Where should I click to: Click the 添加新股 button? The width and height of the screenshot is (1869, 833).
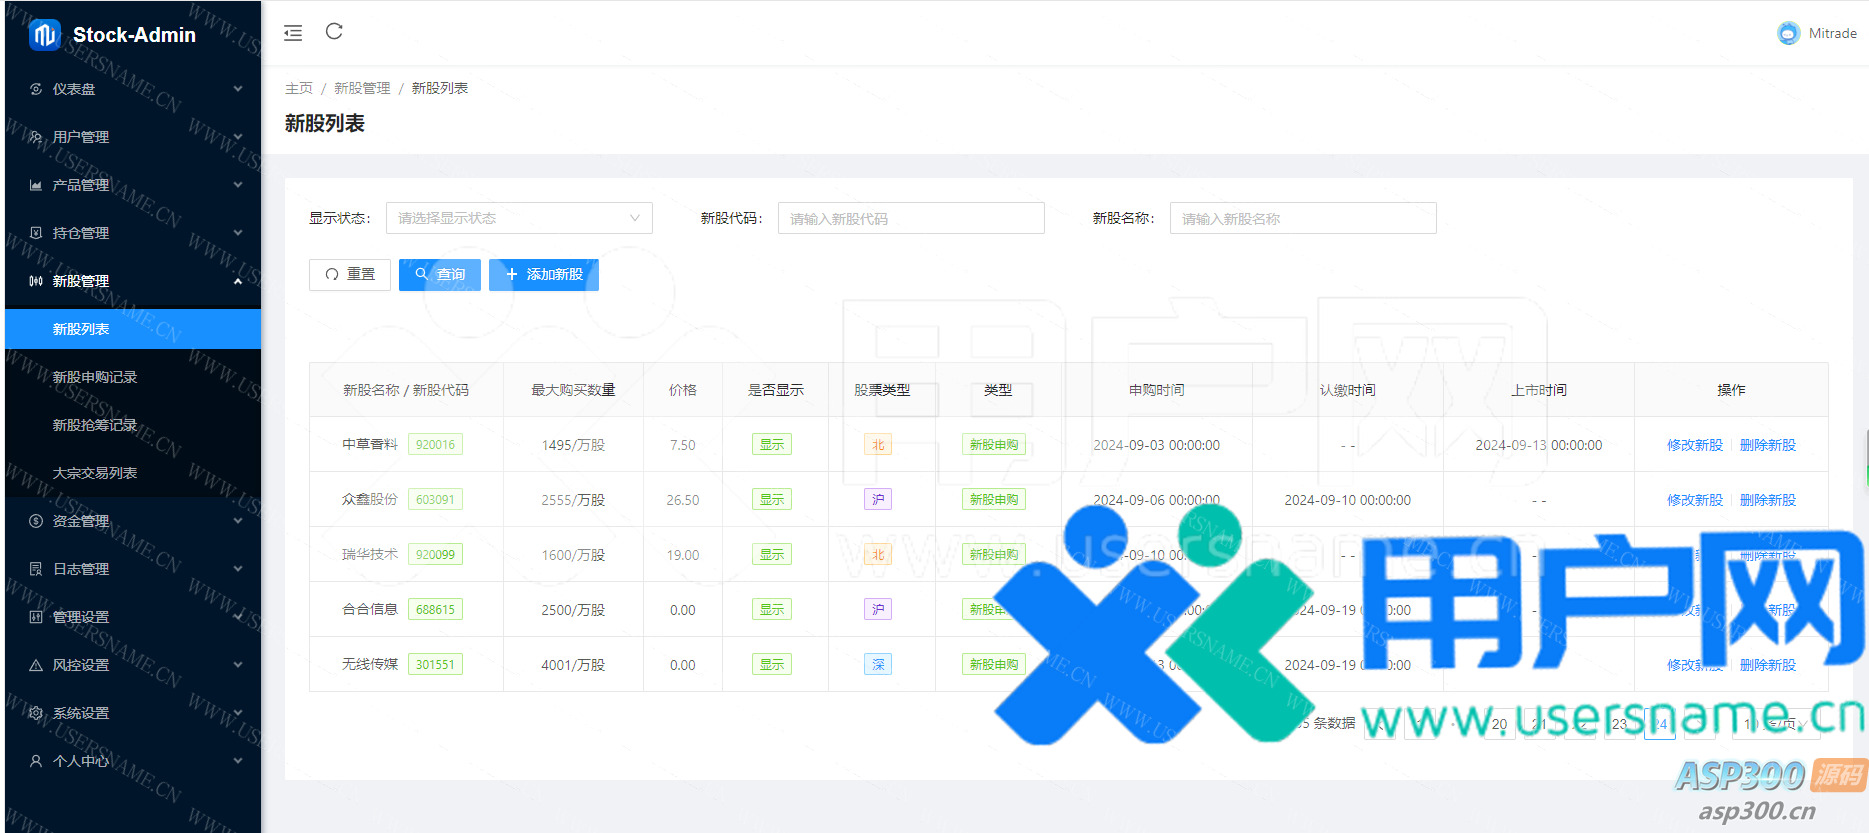[544, 275]
